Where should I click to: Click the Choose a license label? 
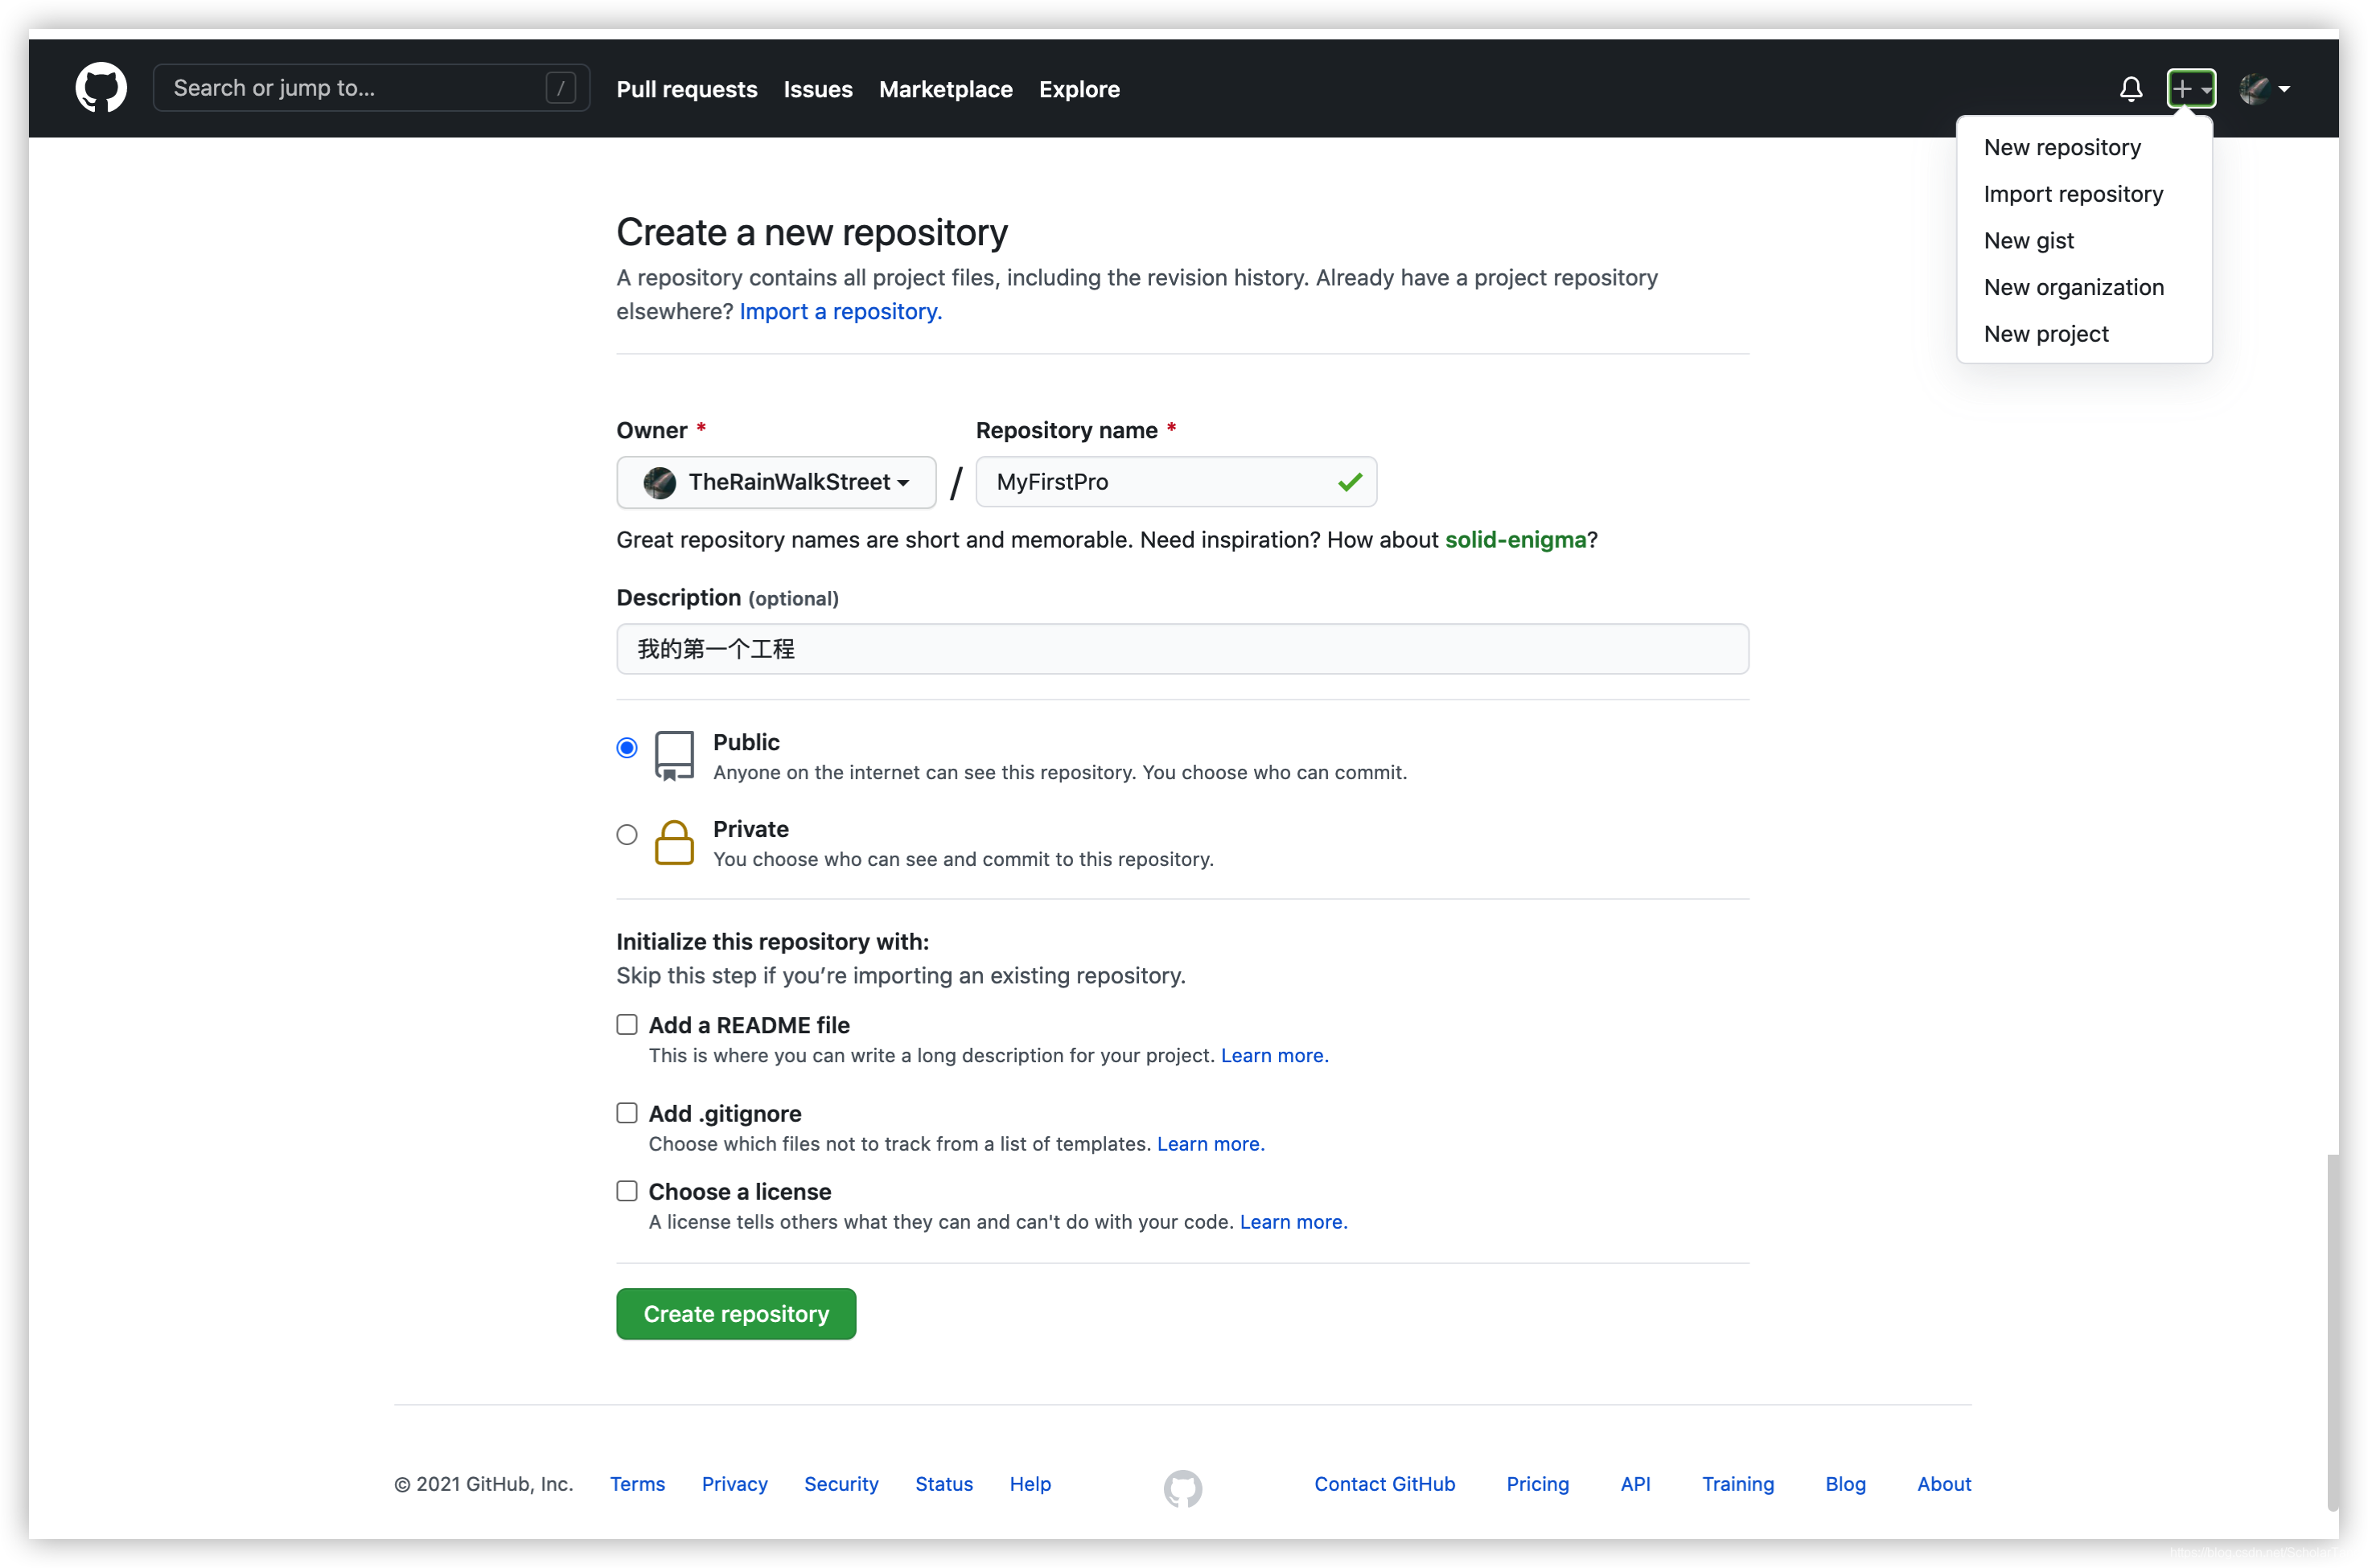[739, 1191]
